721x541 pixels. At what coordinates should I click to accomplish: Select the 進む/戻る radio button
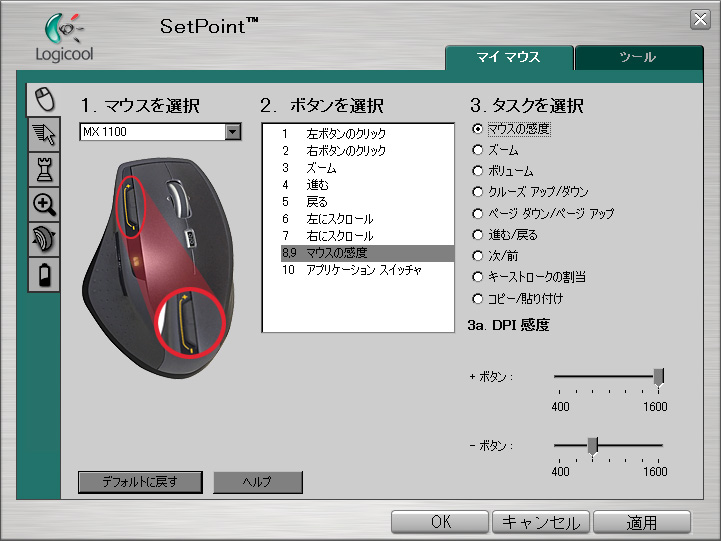(x=477, y=235)
